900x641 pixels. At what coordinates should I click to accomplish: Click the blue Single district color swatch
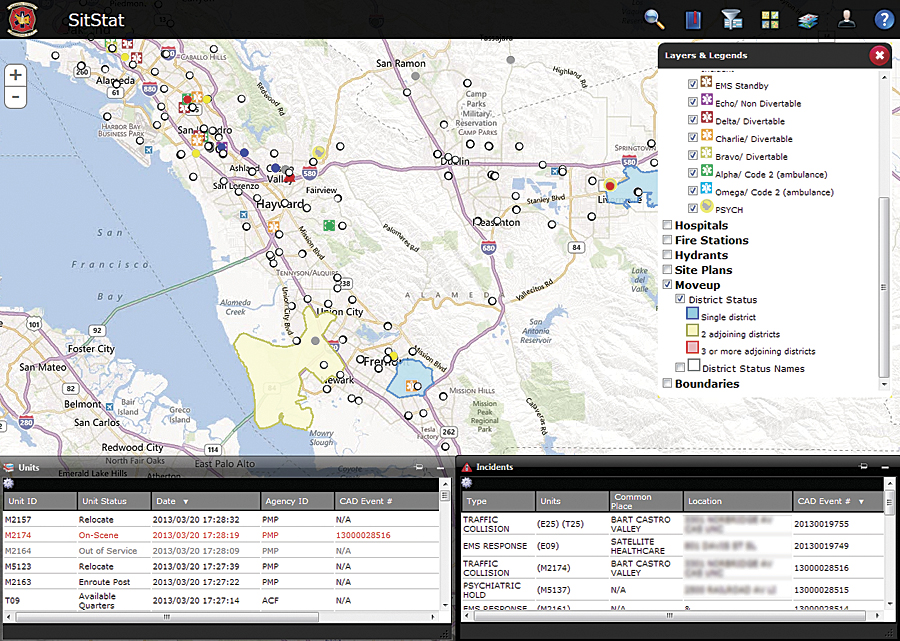692,313
